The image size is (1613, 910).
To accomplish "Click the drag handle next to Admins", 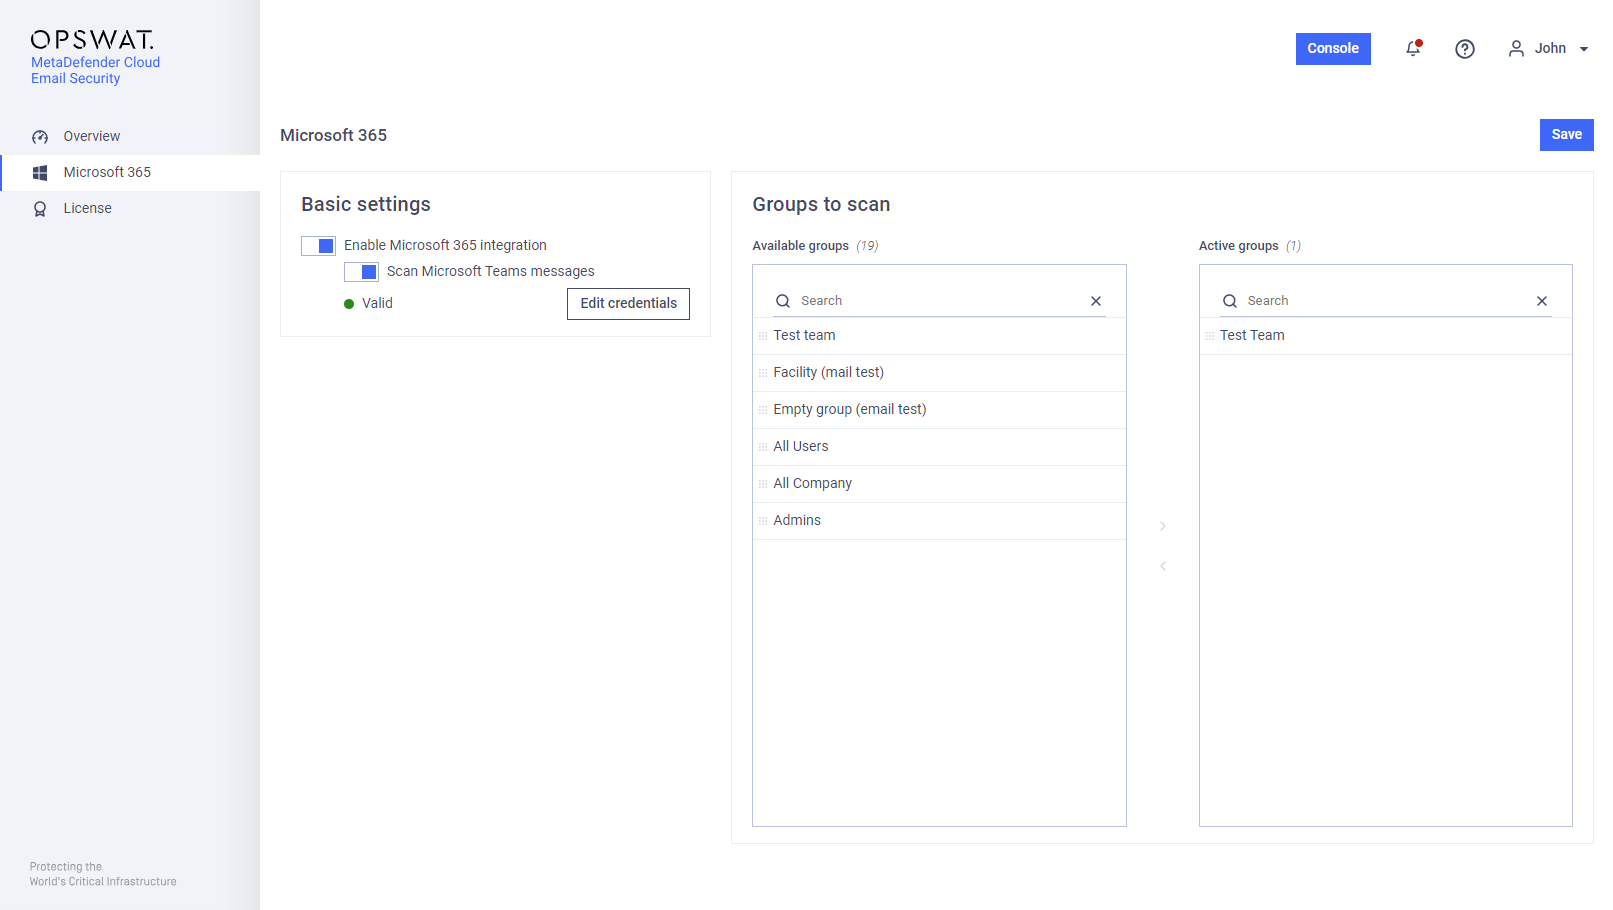I will point(763,521).
